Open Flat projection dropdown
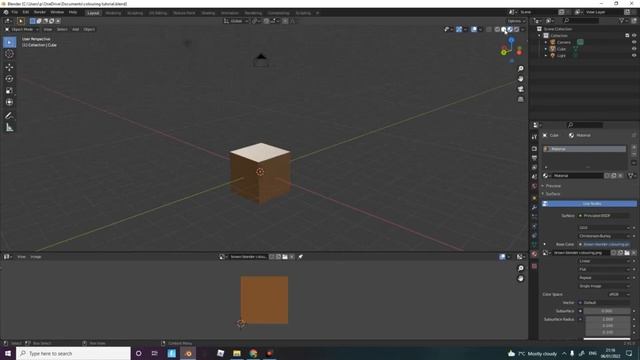Screen dimensions: 640x360 pos(604,269)
